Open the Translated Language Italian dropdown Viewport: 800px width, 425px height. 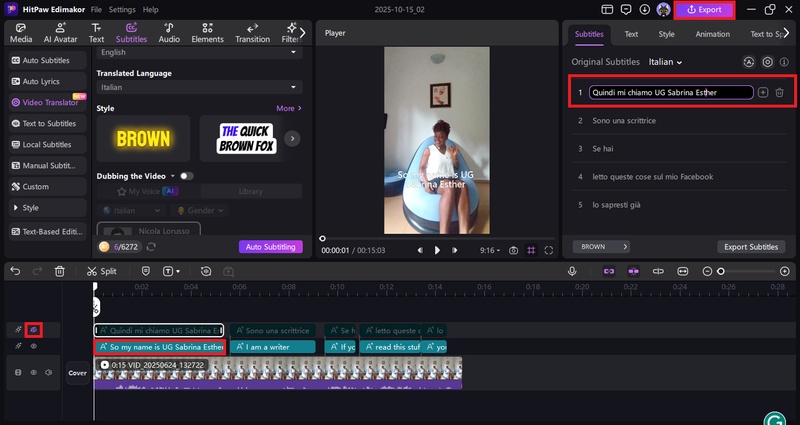click(199, 87)
